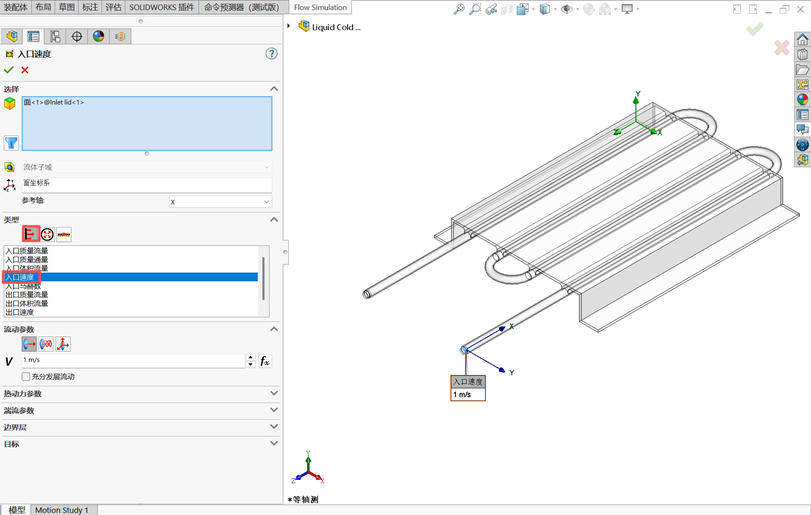Screen dimensions: 811x515
Task: Select the pressure openings type icon
Action: pos(47,234)
